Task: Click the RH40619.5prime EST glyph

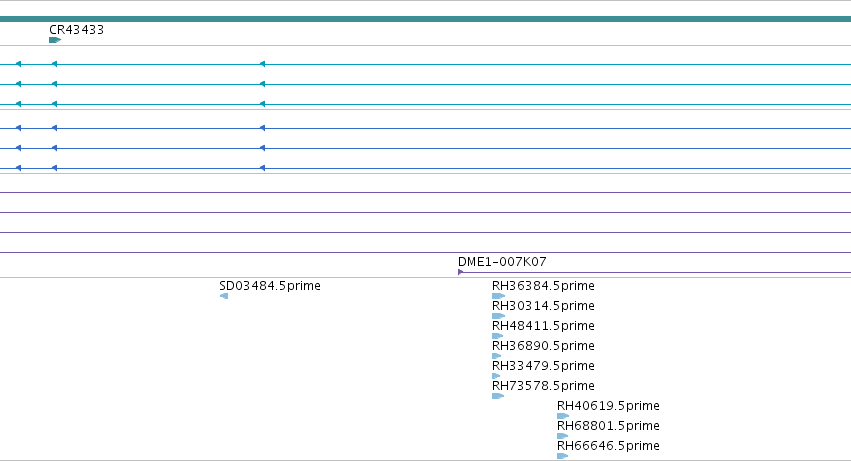Action: click(563, 416)
